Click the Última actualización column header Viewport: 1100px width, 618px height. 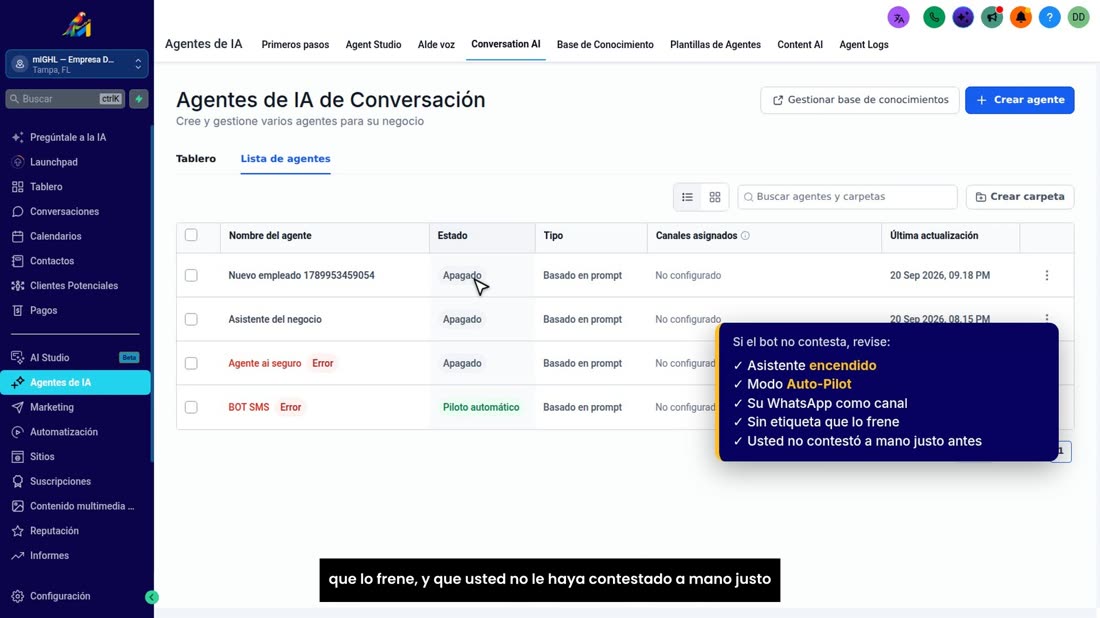point(934,236)
